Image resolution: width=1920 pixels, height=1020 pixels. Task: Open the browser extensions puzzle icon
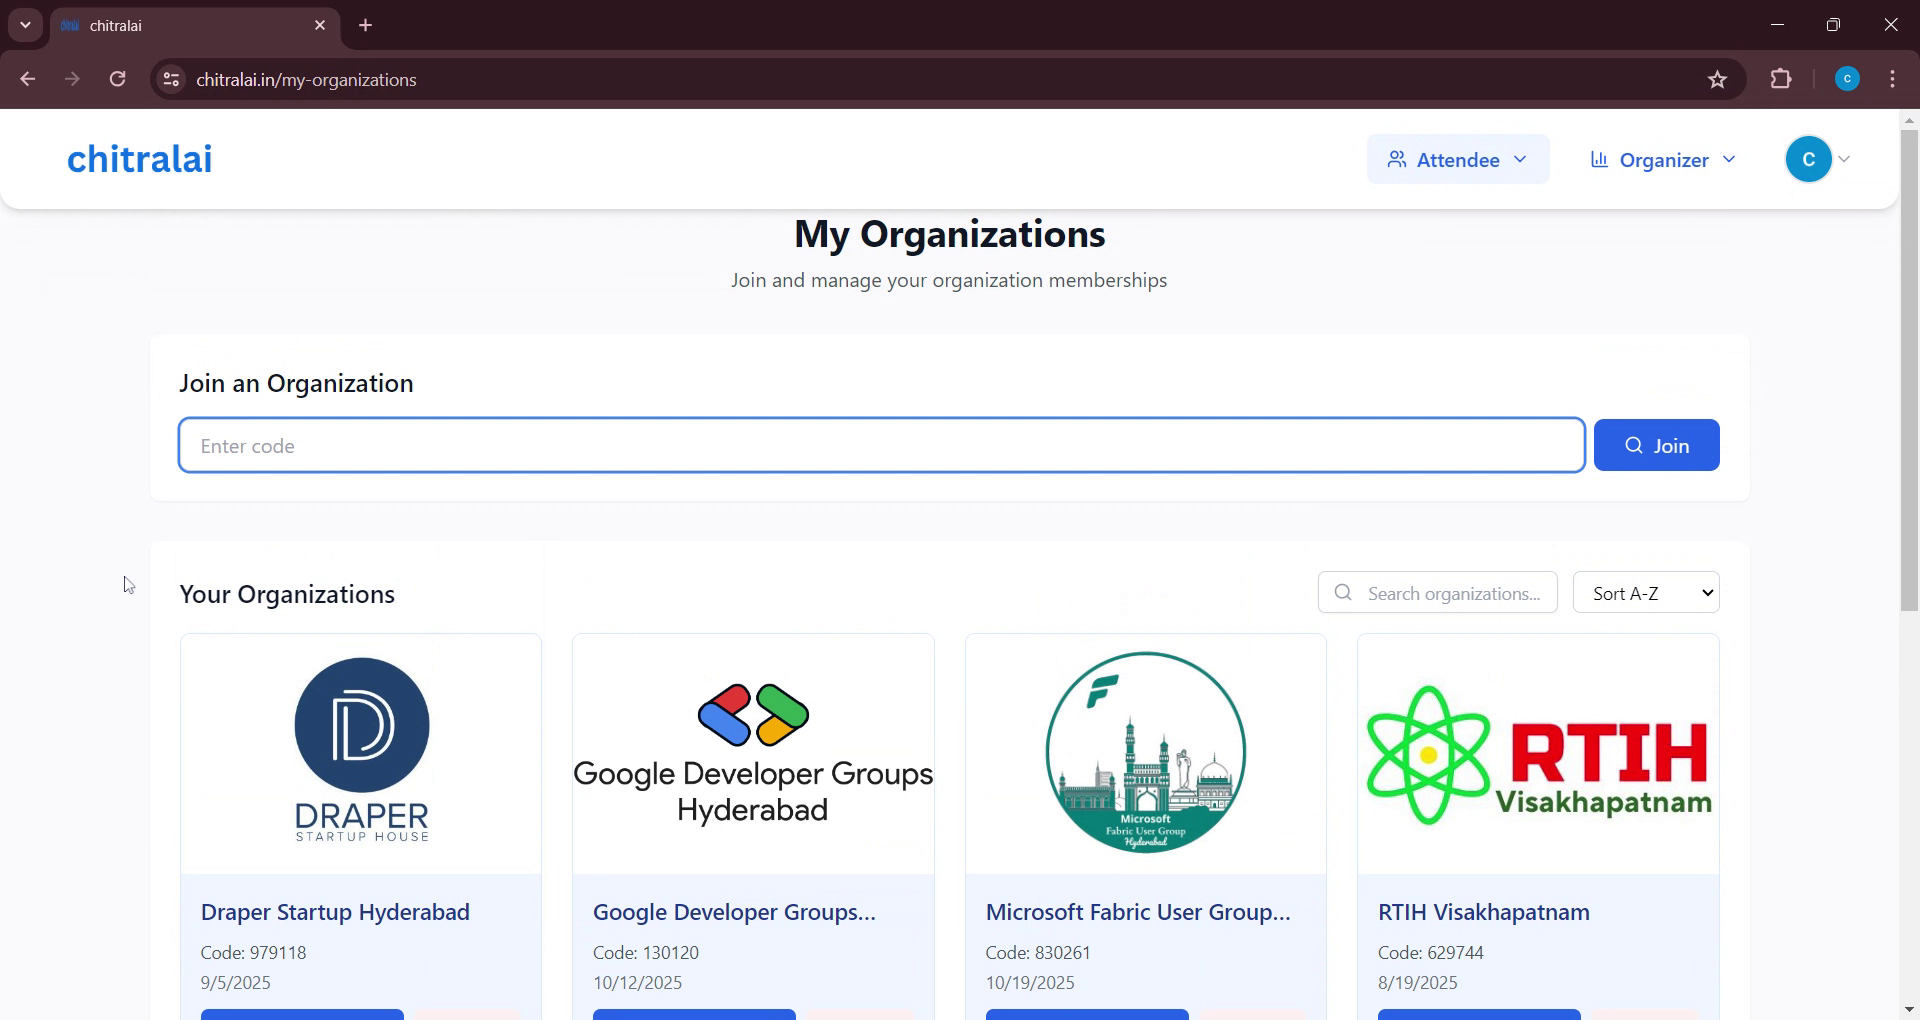click(x=1782, y=79)
